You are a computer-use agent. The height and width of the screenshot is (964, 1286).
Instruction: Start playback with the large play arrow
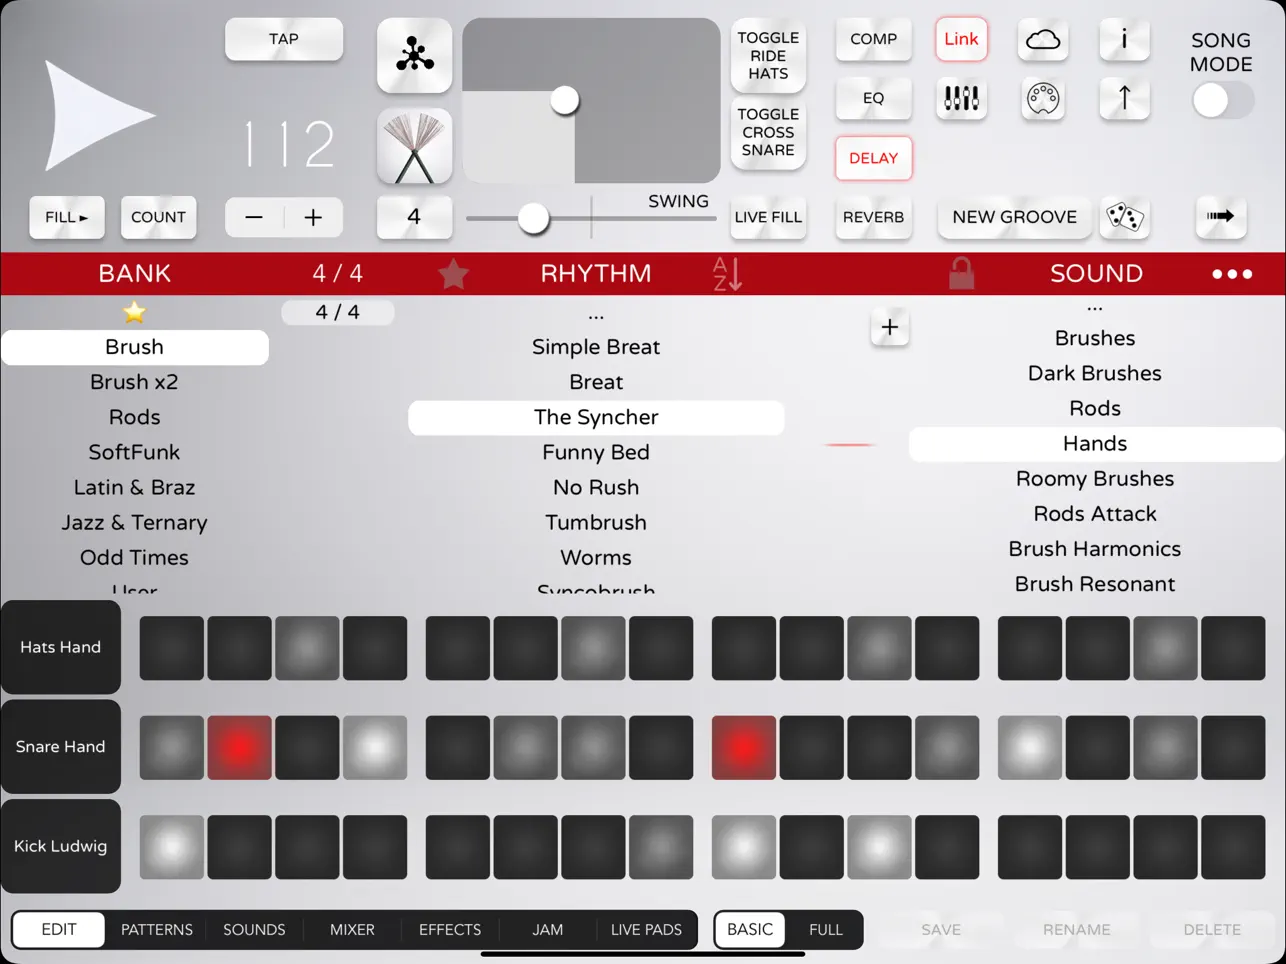tap(98, 115)
